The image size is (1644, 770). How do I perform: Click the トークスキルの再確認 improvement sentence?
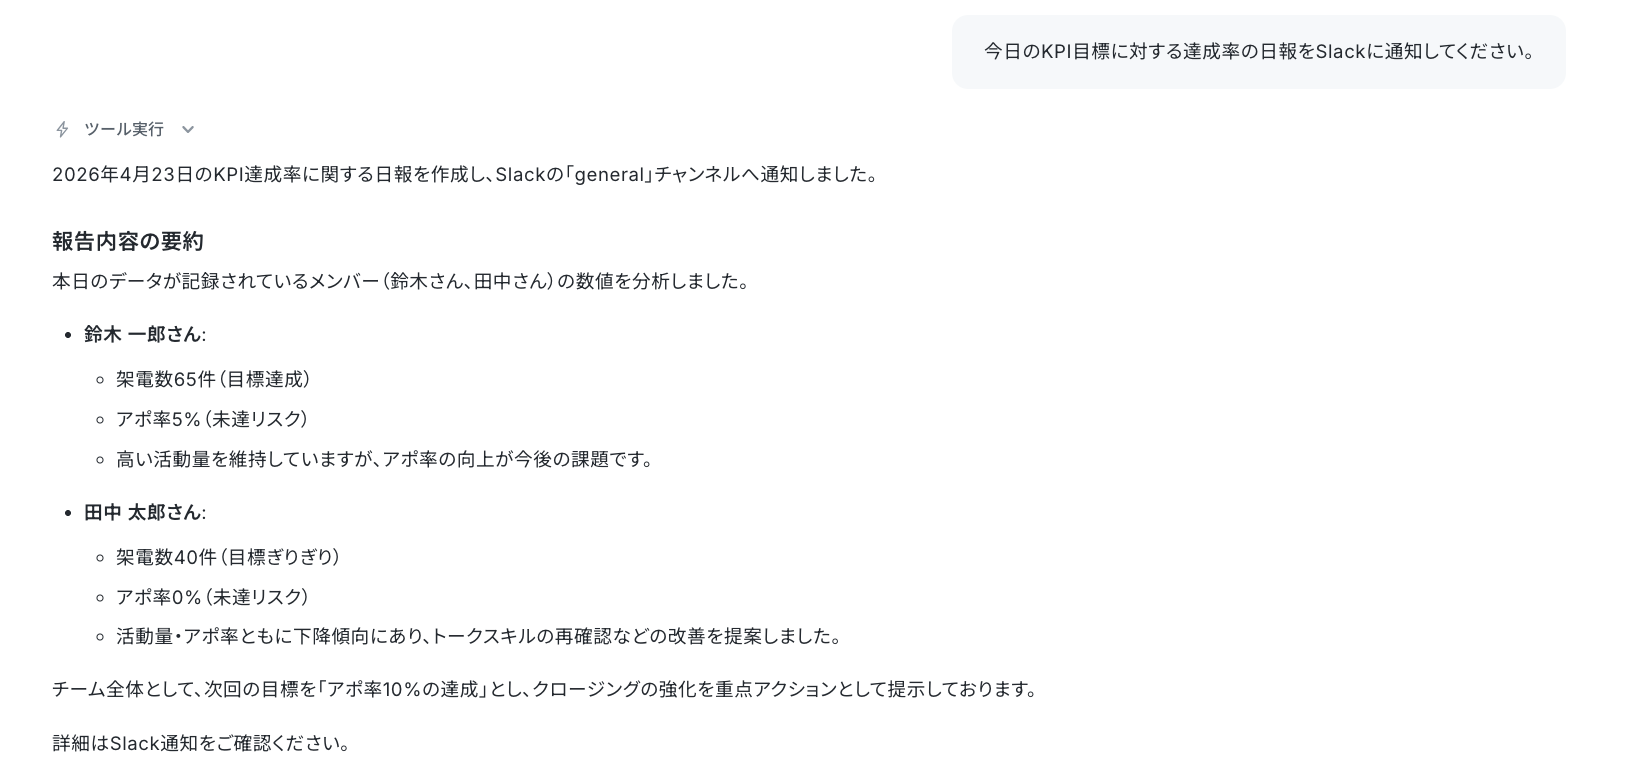coord(480,636)
